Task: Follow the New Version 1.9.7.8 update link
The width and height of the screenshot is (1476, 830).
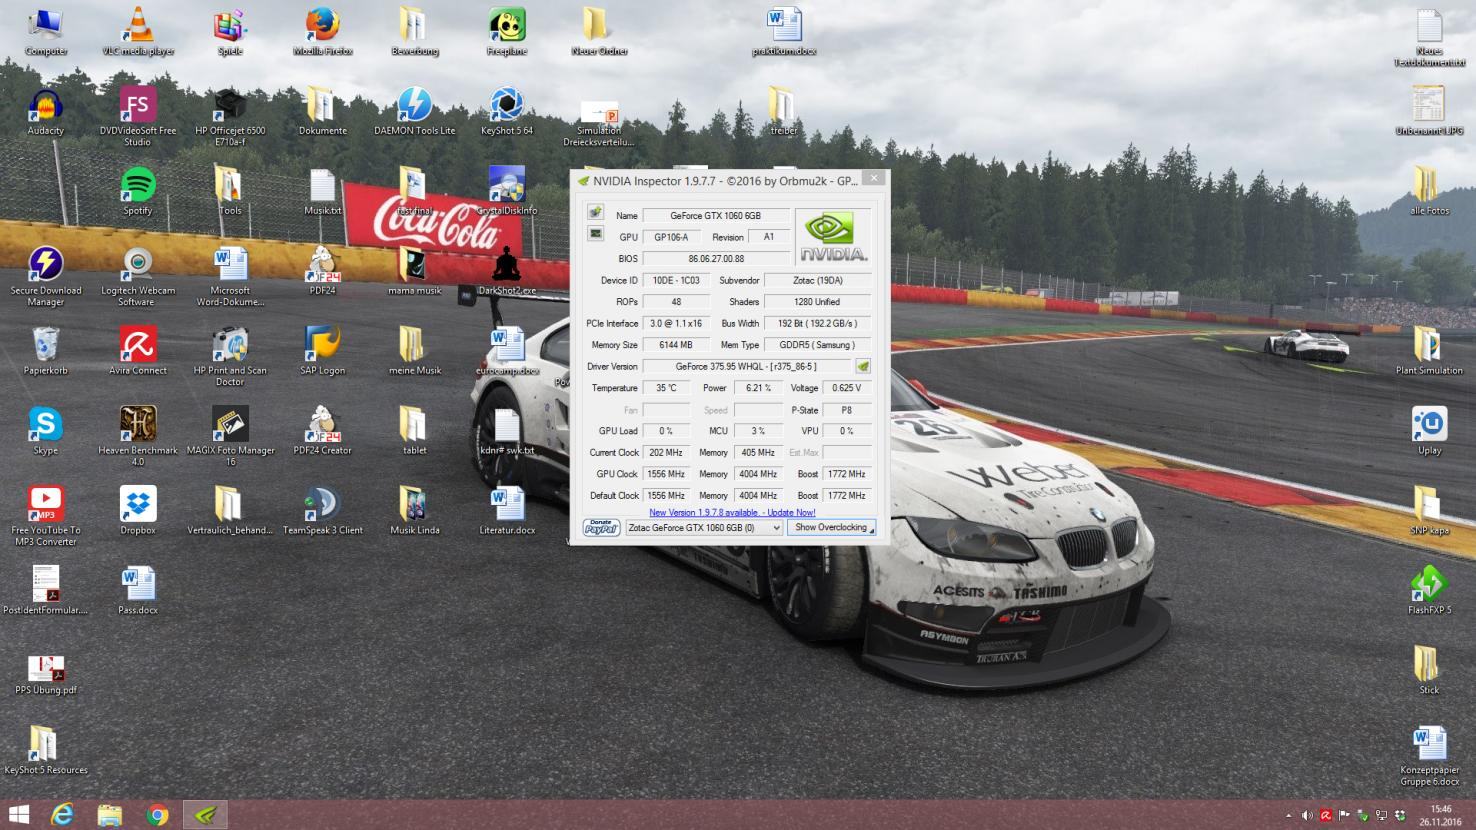Action: coord(732,512)
